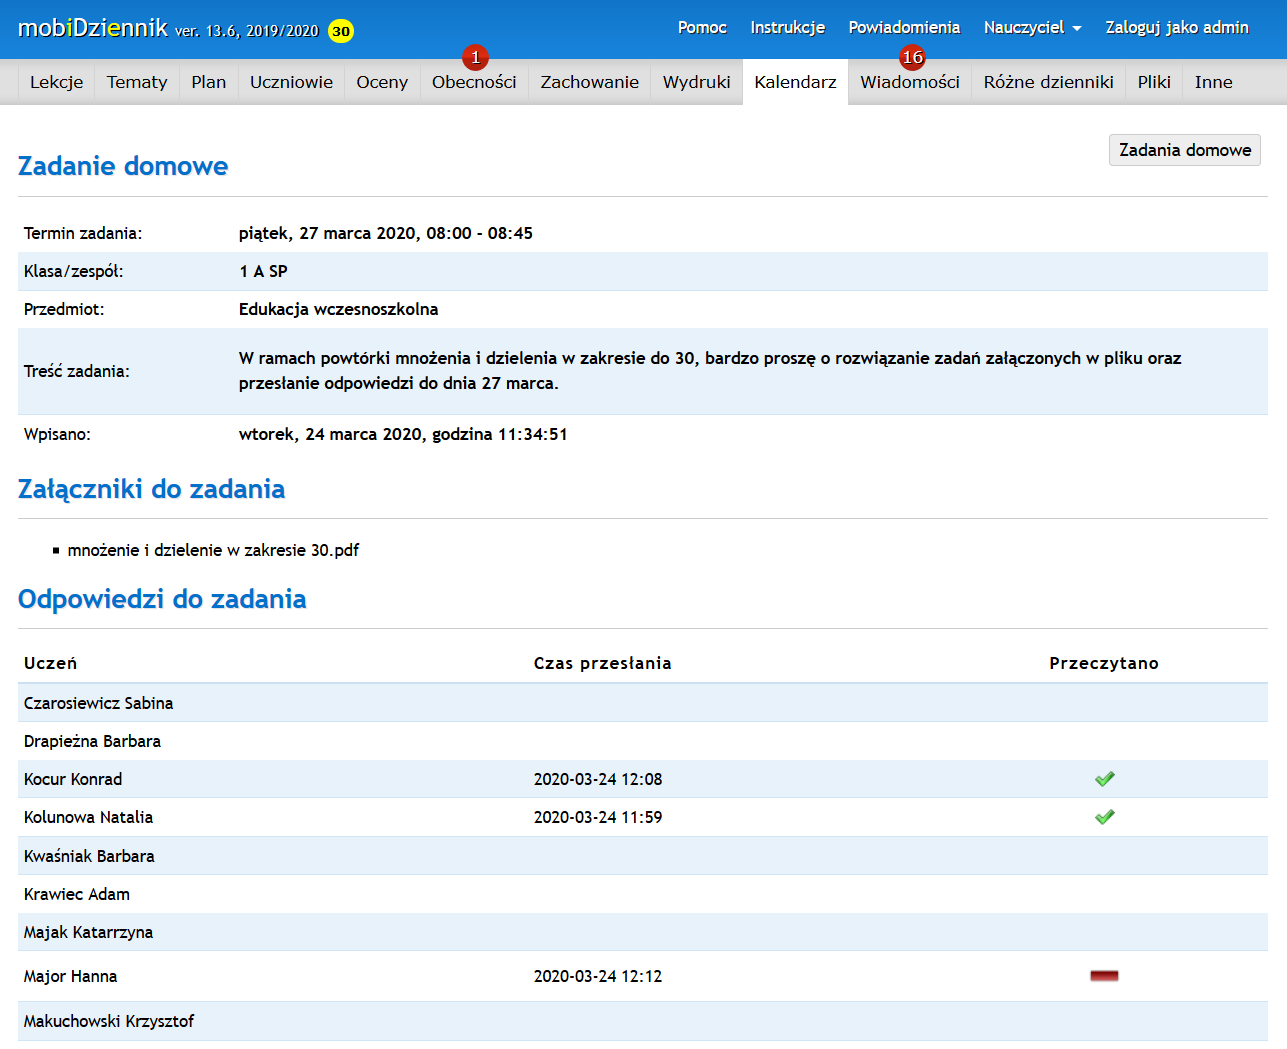The width and height of the screenshot is (1287, 1049).
Task: Click the red badge 1 on Obecności
Action: tap(476, 58)
